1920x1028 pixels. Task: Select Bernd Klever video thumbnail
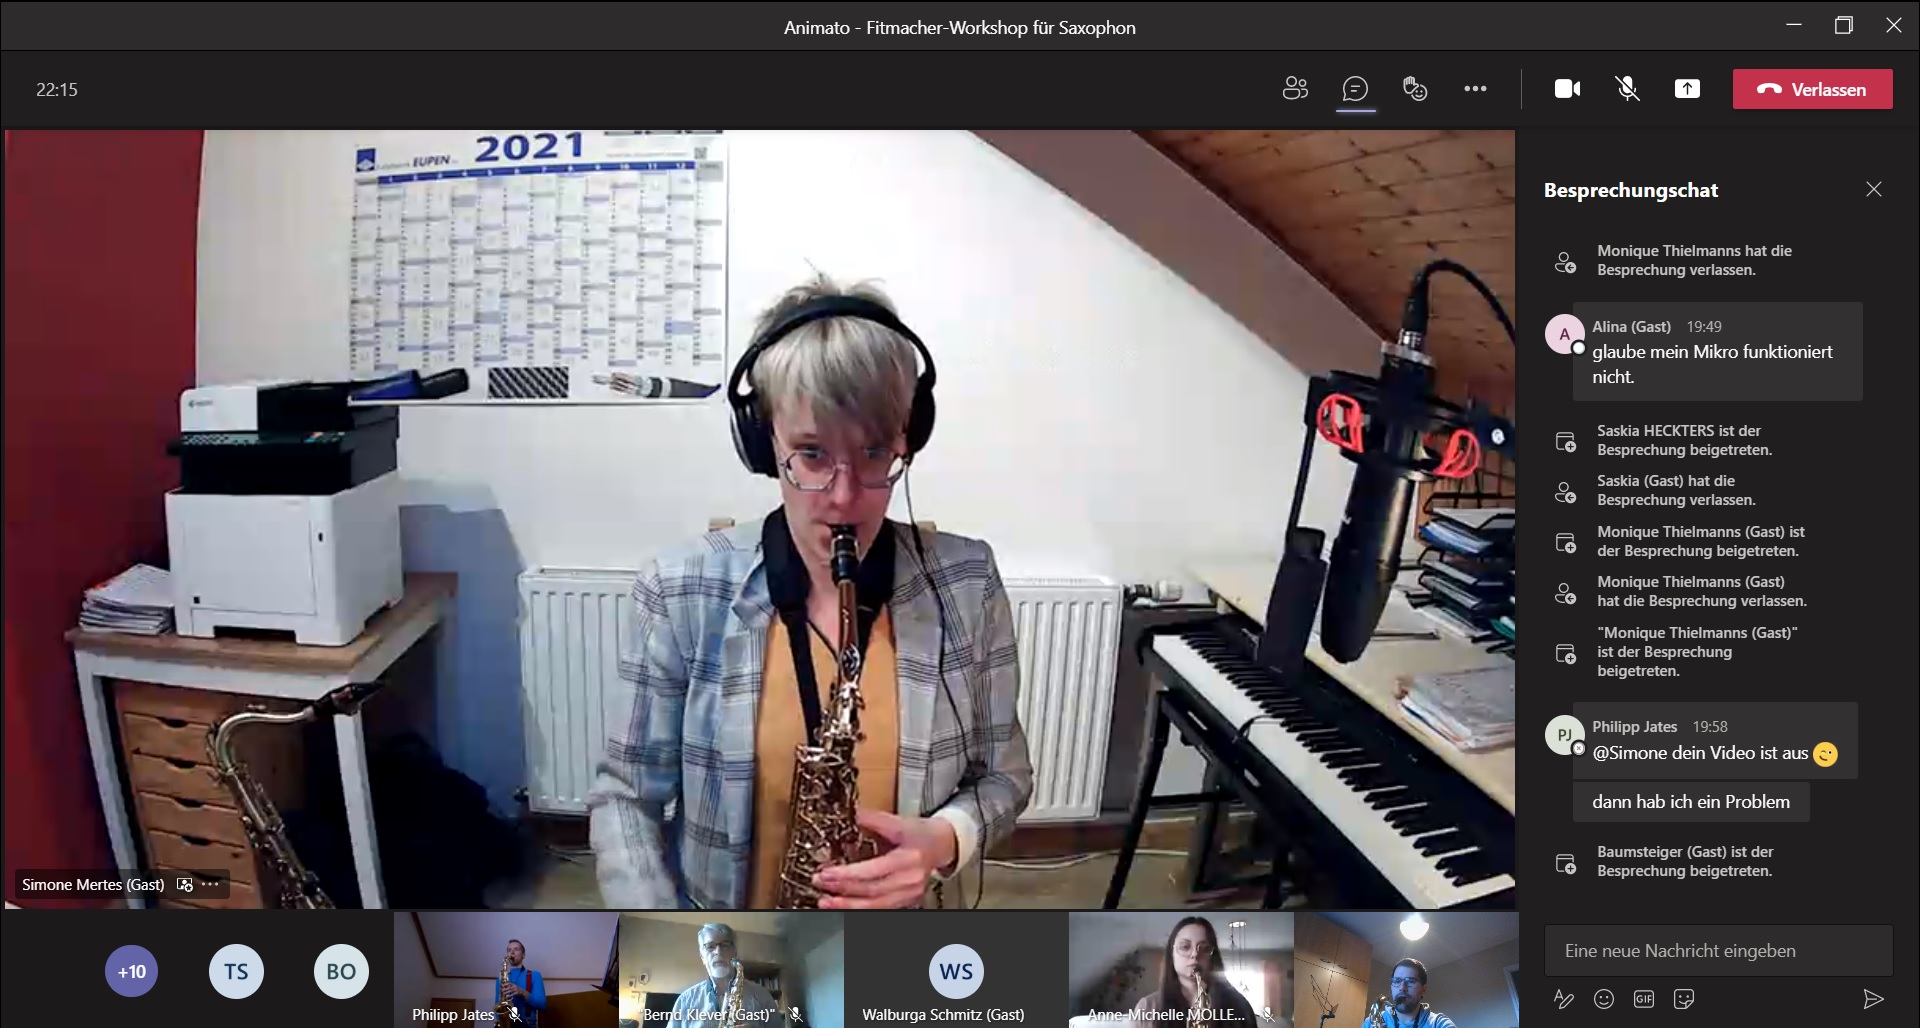731,969
